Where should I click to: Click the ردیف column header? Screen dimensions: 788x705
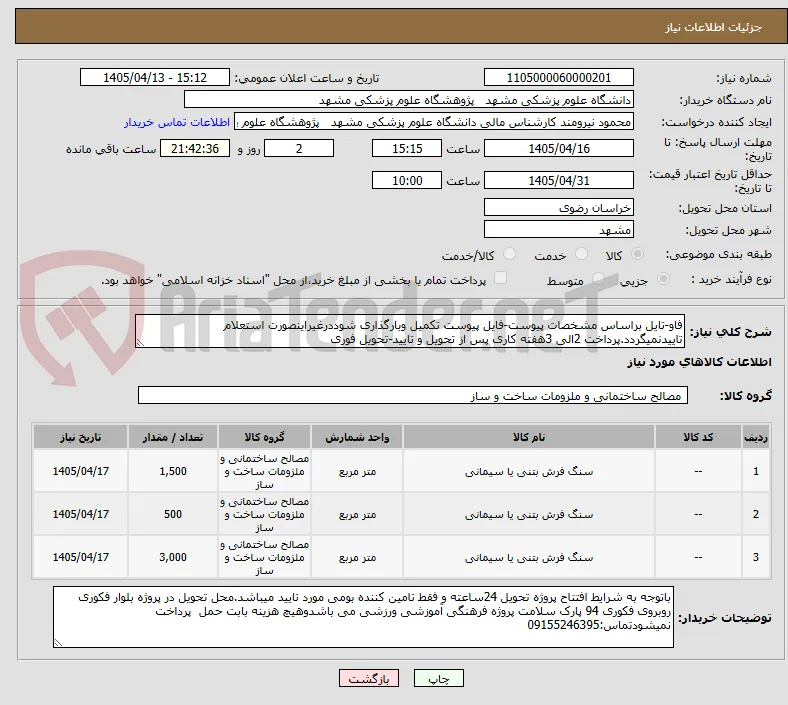pyautogui.click(x=755, y=437)
